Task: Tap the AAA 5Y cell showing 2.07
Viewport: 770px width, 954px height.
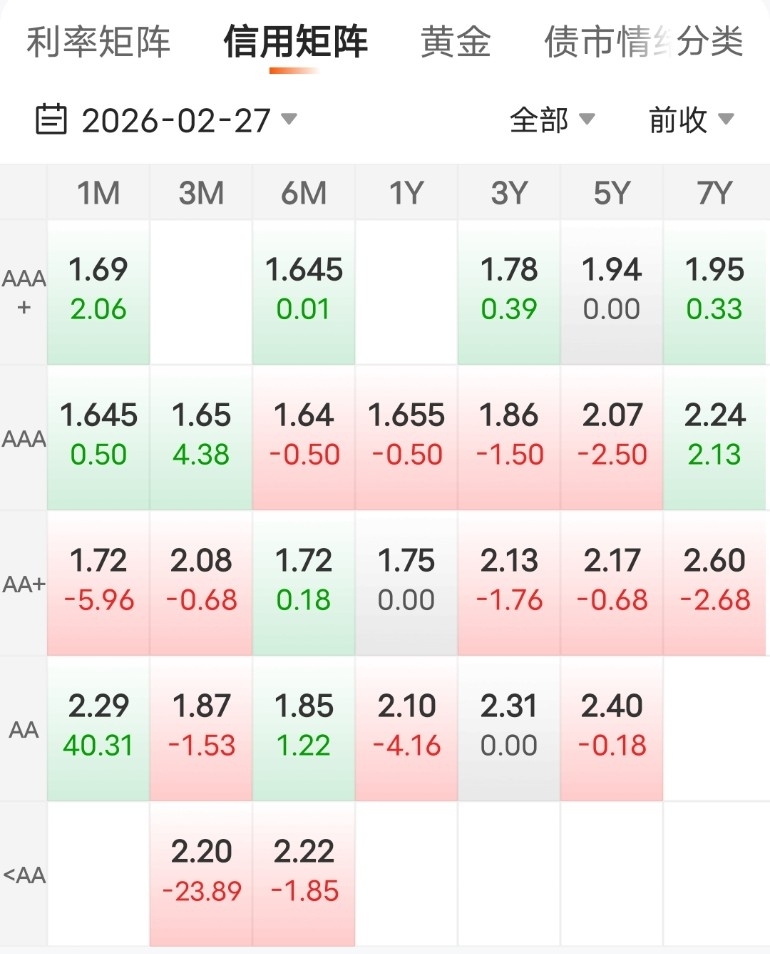Action: click(612, 435)
